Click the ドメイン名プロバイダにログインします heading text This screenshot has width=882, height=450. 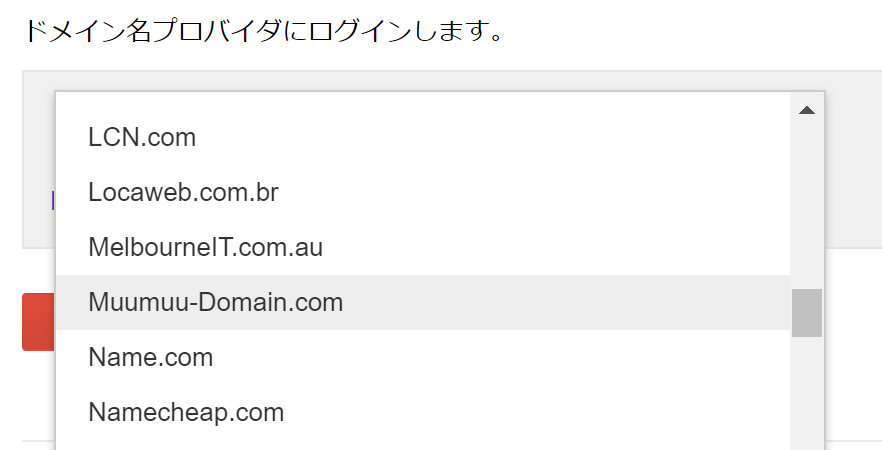263,33
